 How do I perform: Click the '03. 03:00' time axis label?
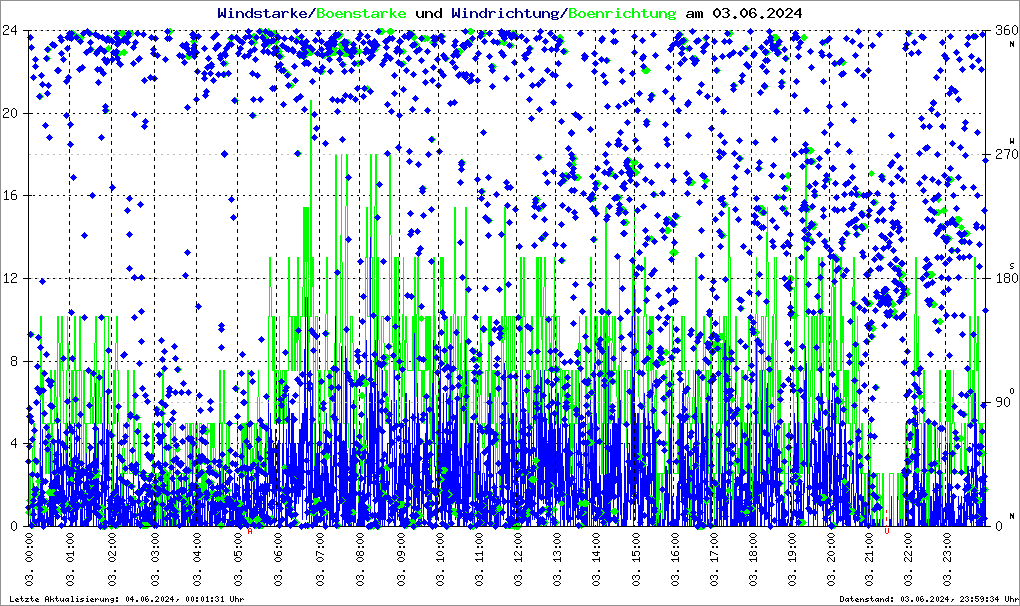click(155, 558)
